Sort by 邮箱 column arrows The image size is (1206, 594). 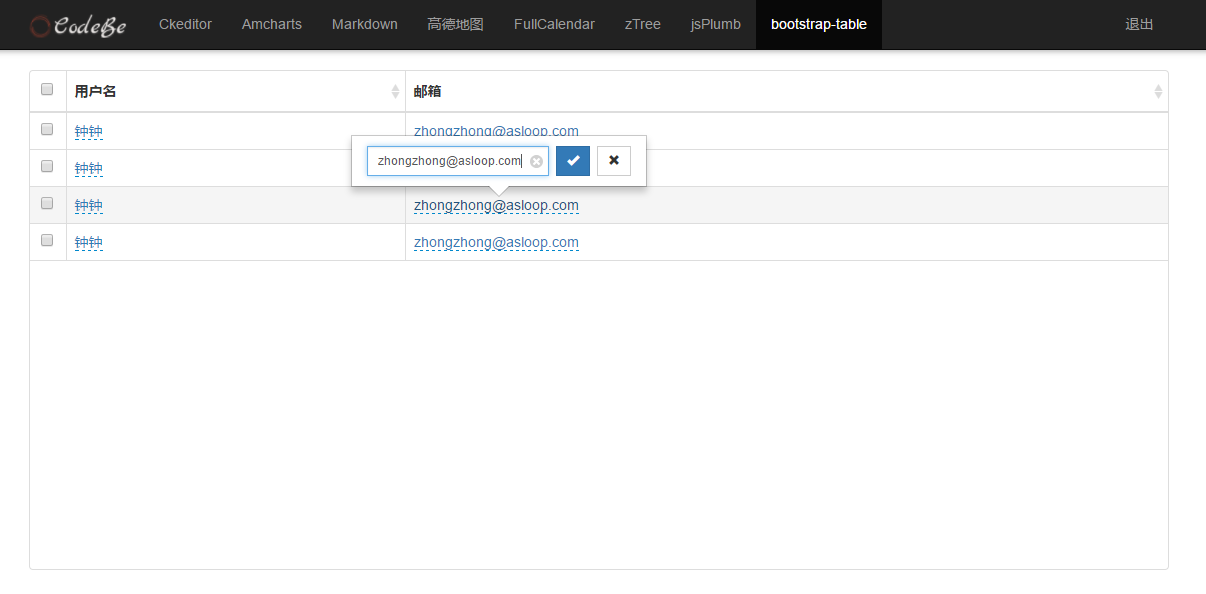coord(1158,91)
